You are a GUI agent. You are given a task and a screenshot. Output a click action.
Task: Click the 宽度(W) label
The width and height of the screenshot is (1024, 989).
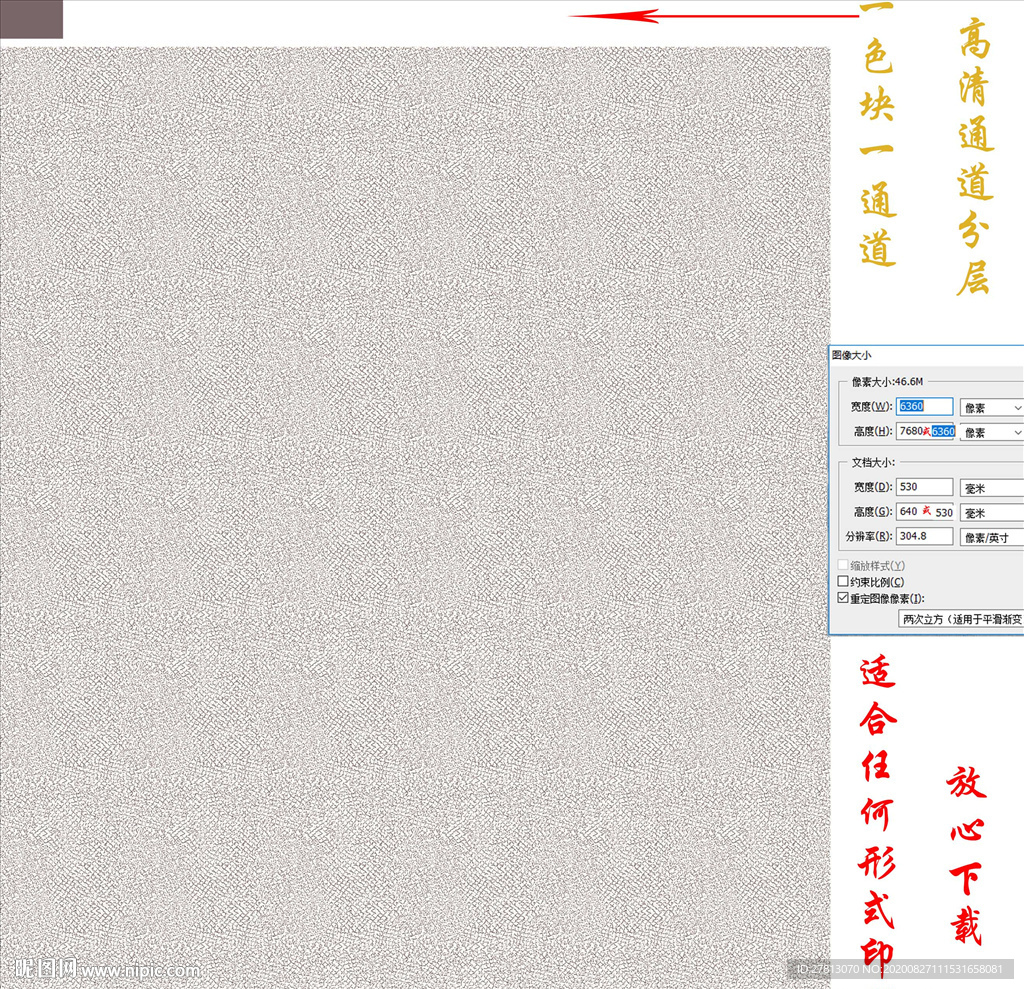pos(871,406)
